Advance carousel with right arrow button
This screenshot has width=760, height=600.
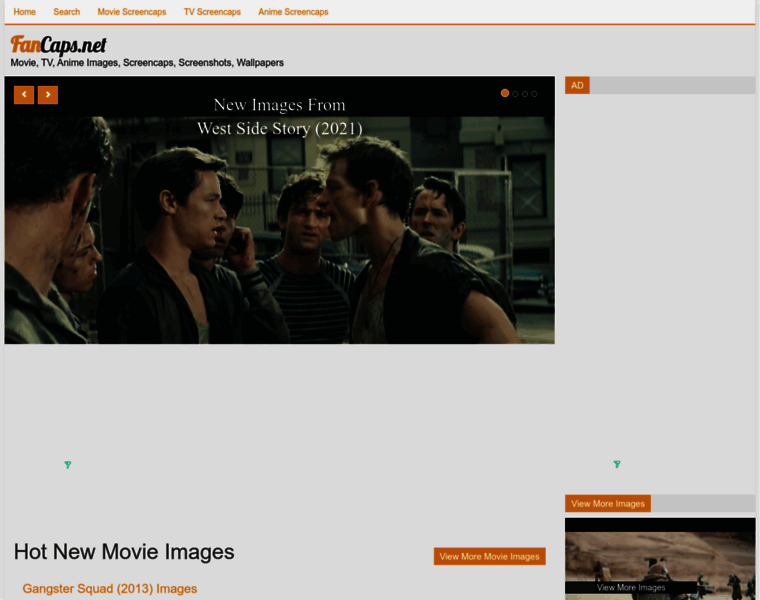[48, 95]
